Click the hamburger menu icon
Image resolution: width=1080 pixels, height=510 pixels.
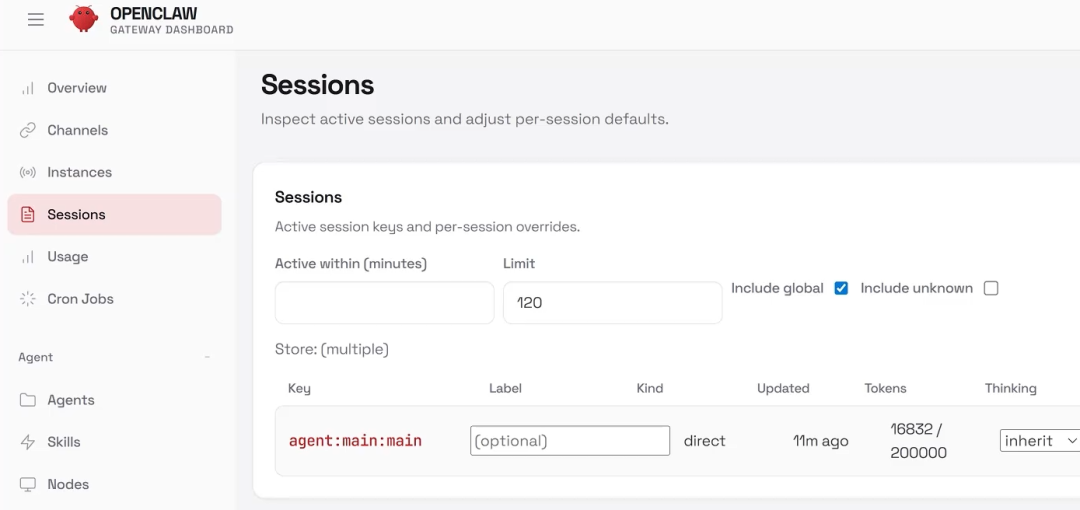[x=36, y=19]
